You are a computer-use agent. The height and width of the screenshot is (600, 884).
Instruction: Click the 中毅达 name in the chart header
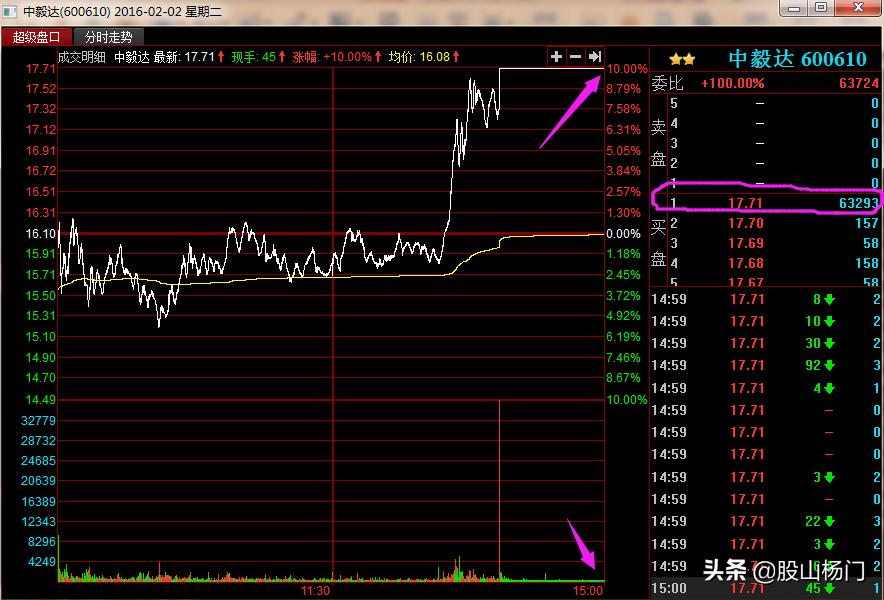(132, 57)
